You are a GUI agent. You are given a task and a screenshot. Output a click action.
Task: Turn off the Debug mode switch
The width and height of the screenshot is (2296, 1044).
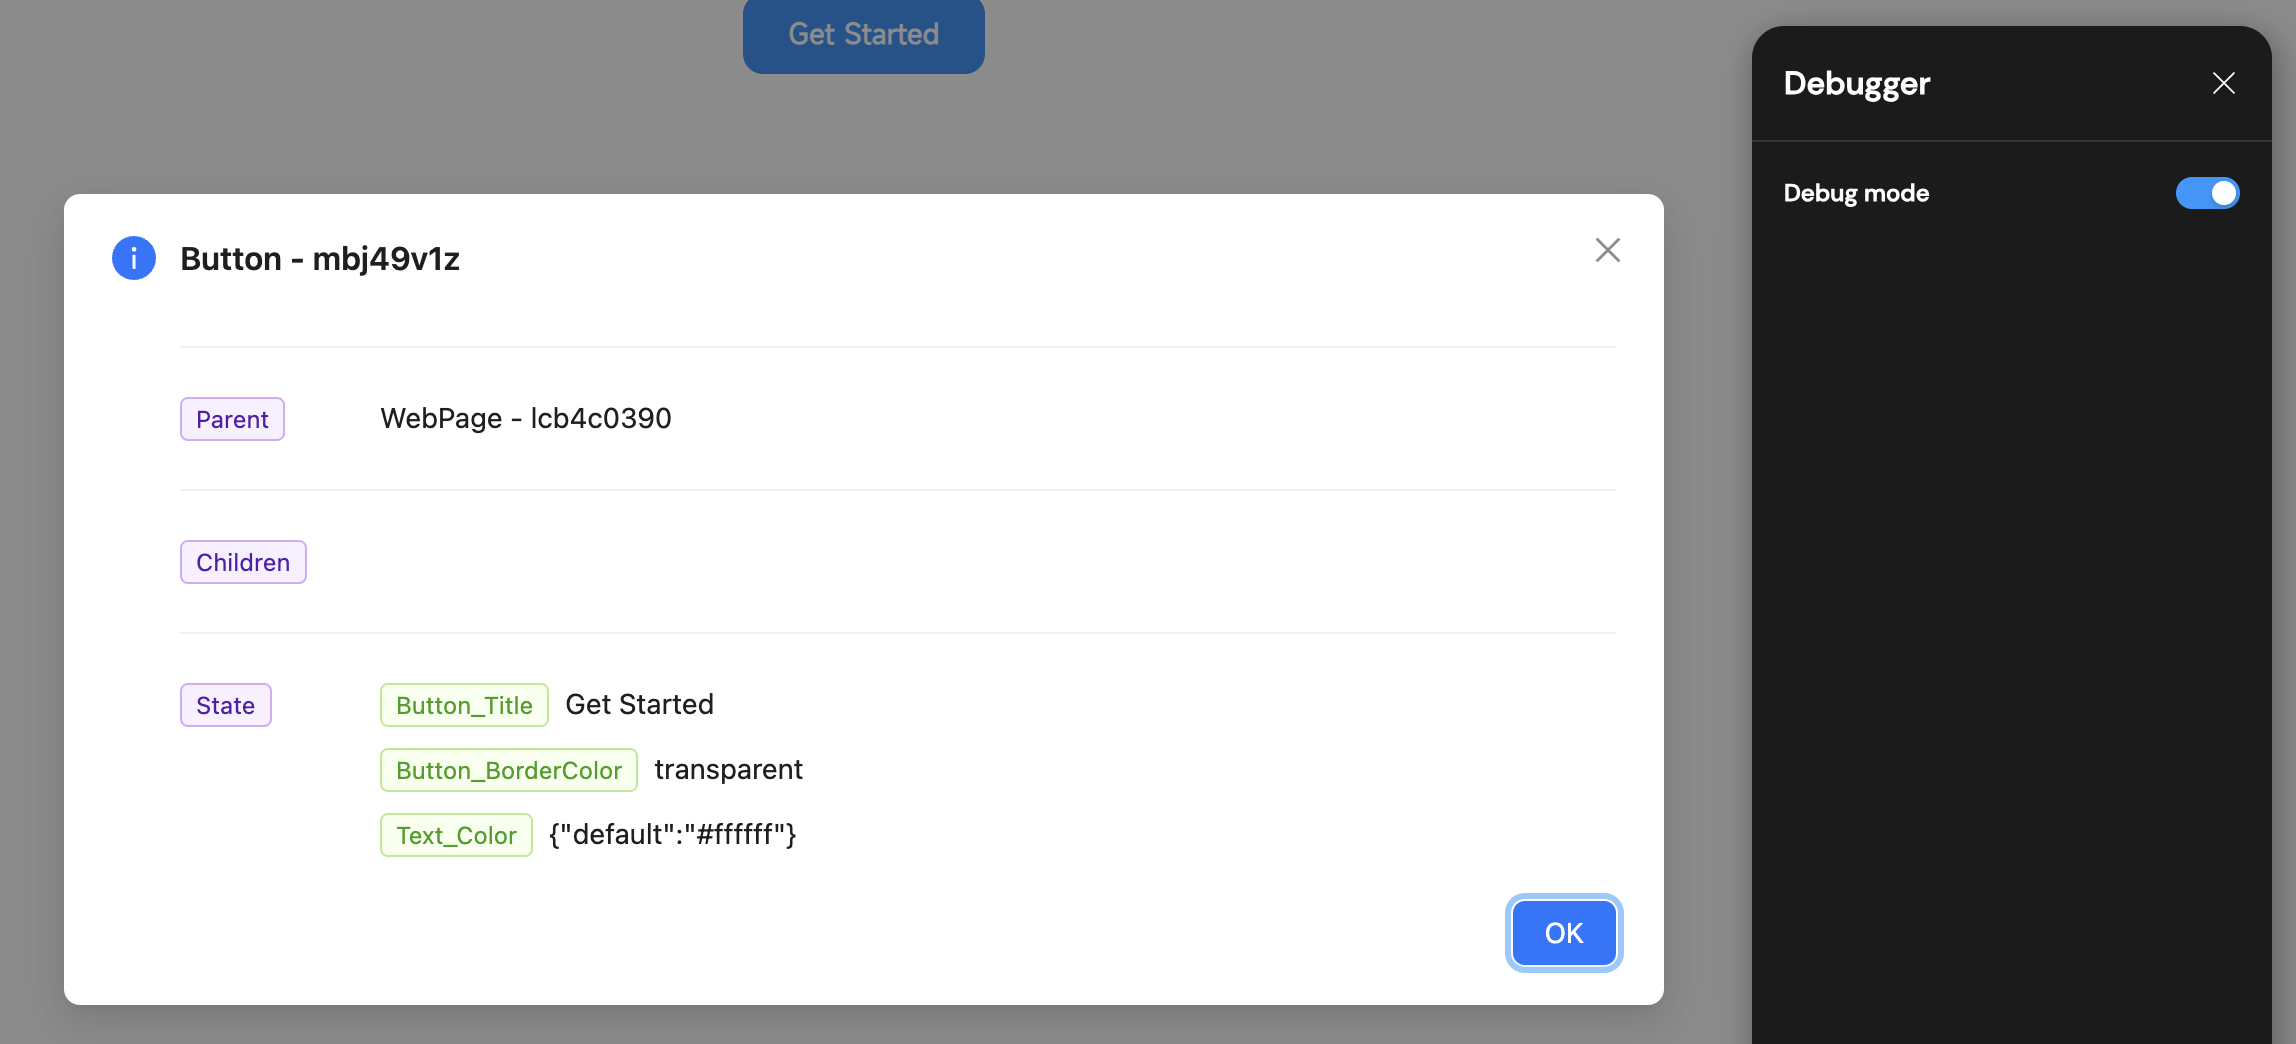click(x=2207, y=193)
